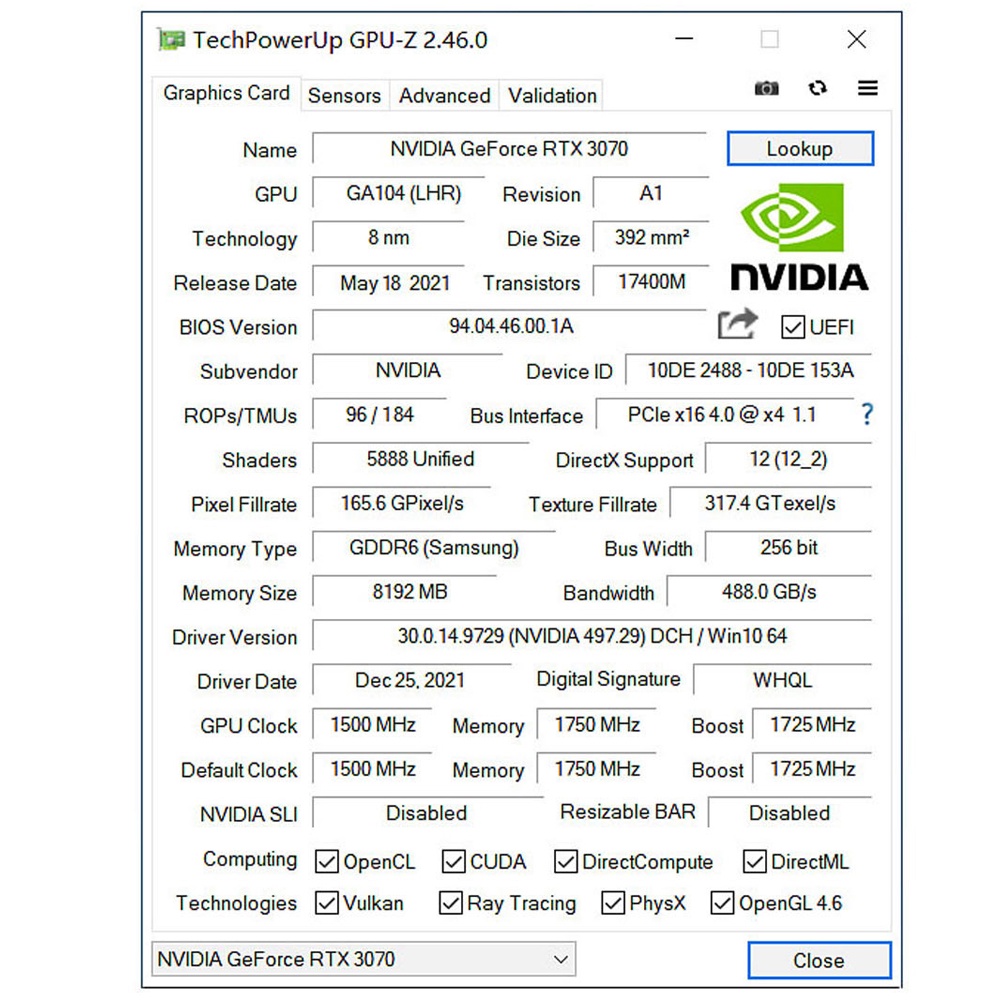Click the Driver Version field

coord(592,636)
